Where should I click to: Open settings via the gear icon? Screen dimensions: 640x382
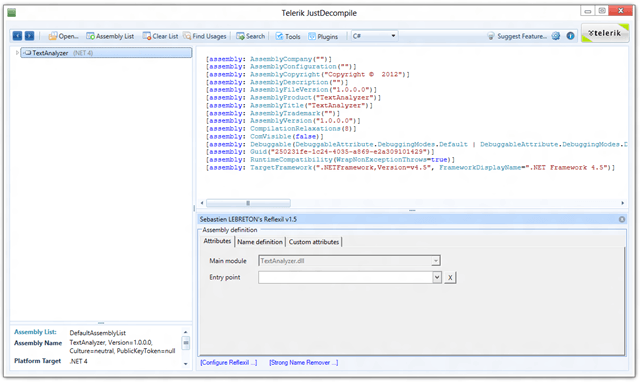[x=556, y=36]
